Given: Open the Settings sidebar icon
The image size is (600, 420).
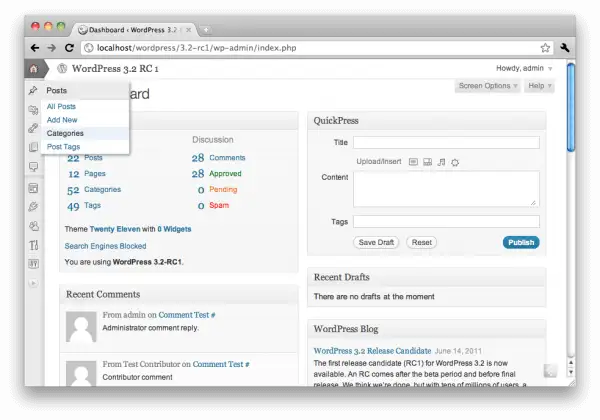Looking at the screenshot, I should [x=34, y=264].
